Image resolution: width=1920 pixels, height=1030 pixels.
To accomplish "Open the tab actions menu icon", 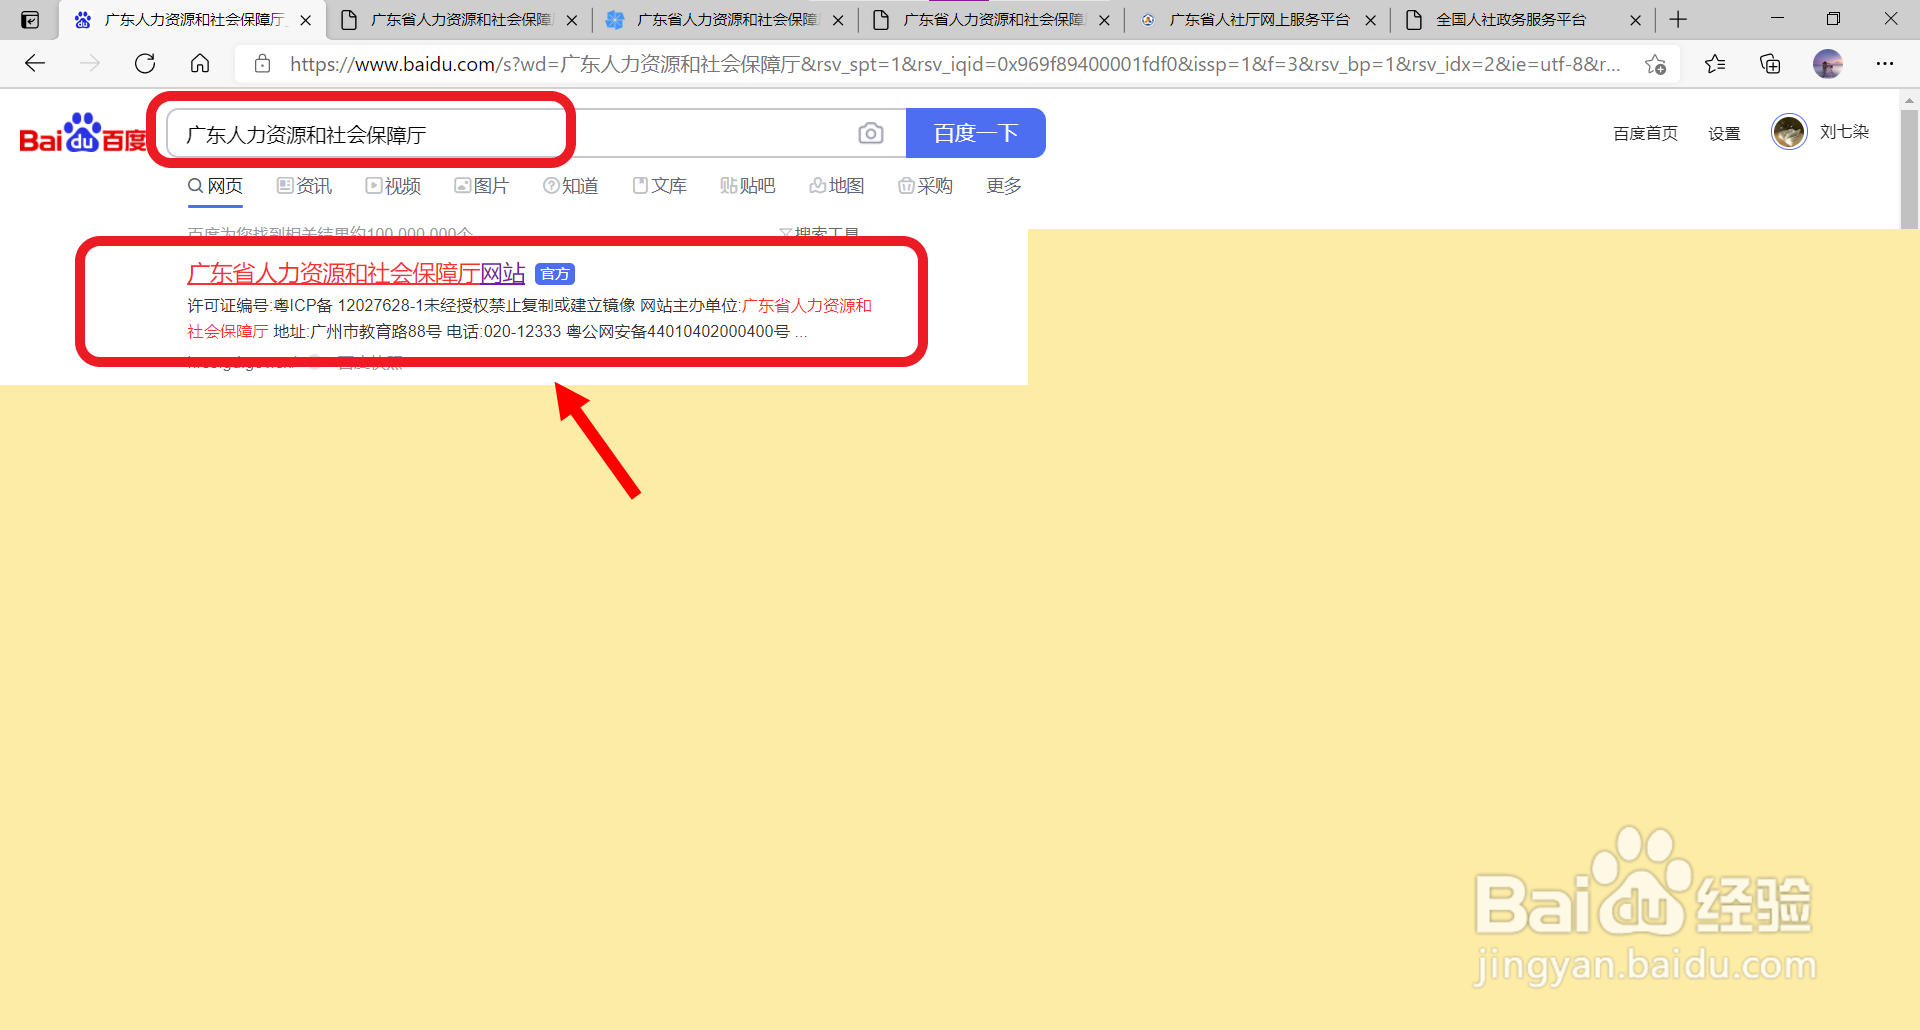I will [x=30, y=20].
